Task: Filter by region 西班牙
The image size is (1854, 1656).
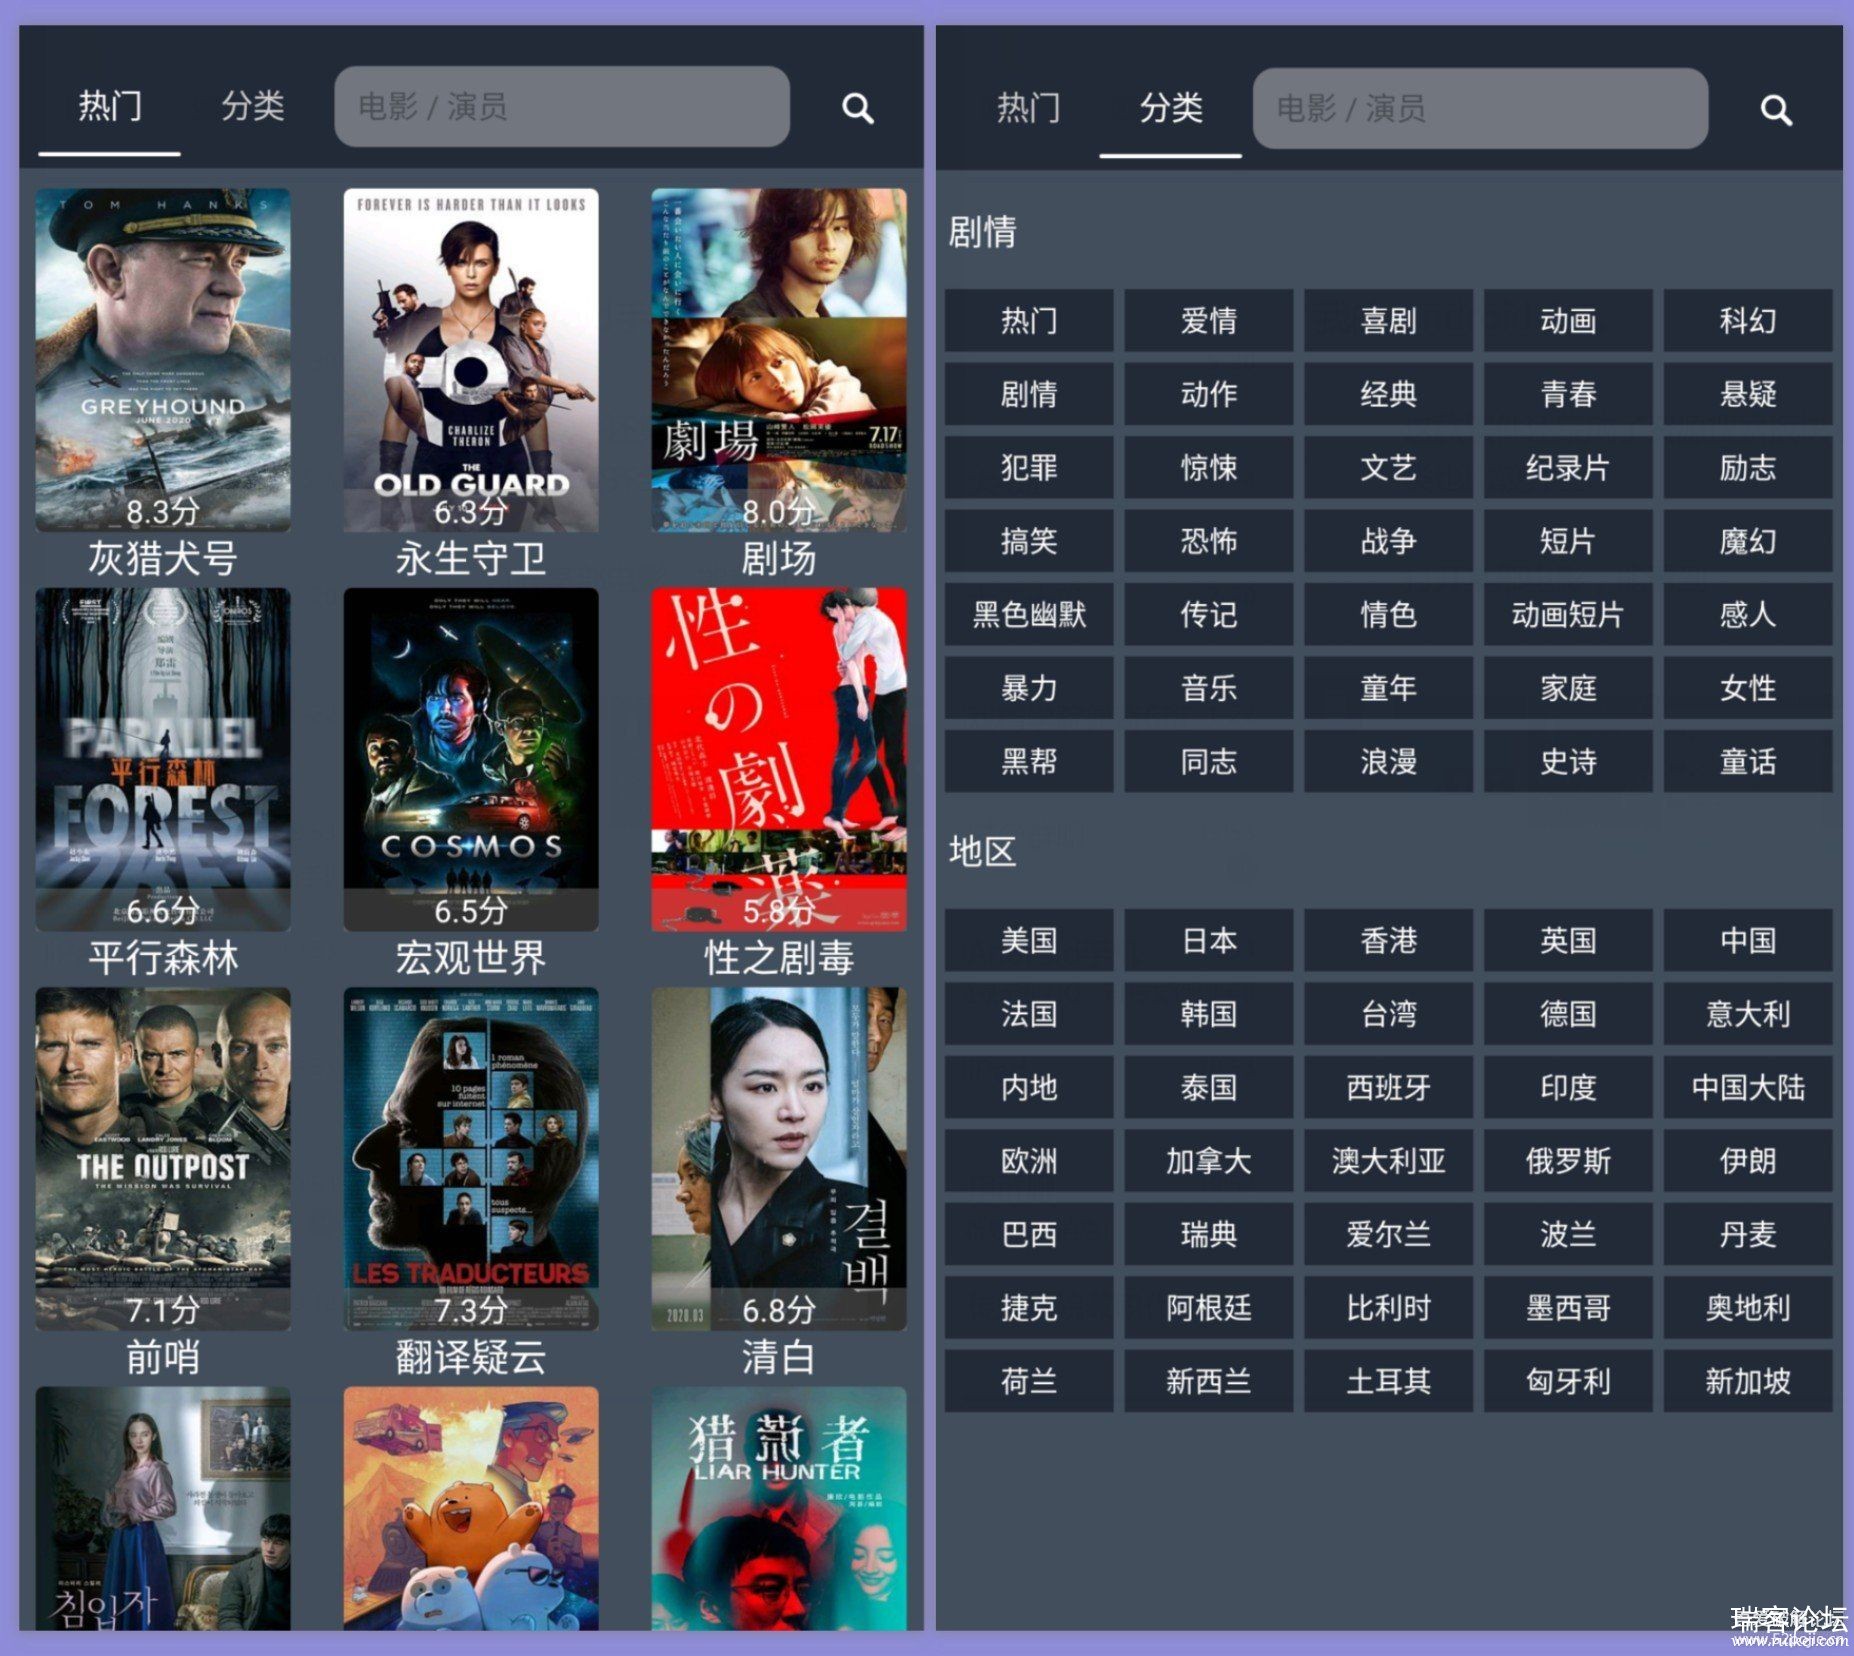Action: 1388,1087
